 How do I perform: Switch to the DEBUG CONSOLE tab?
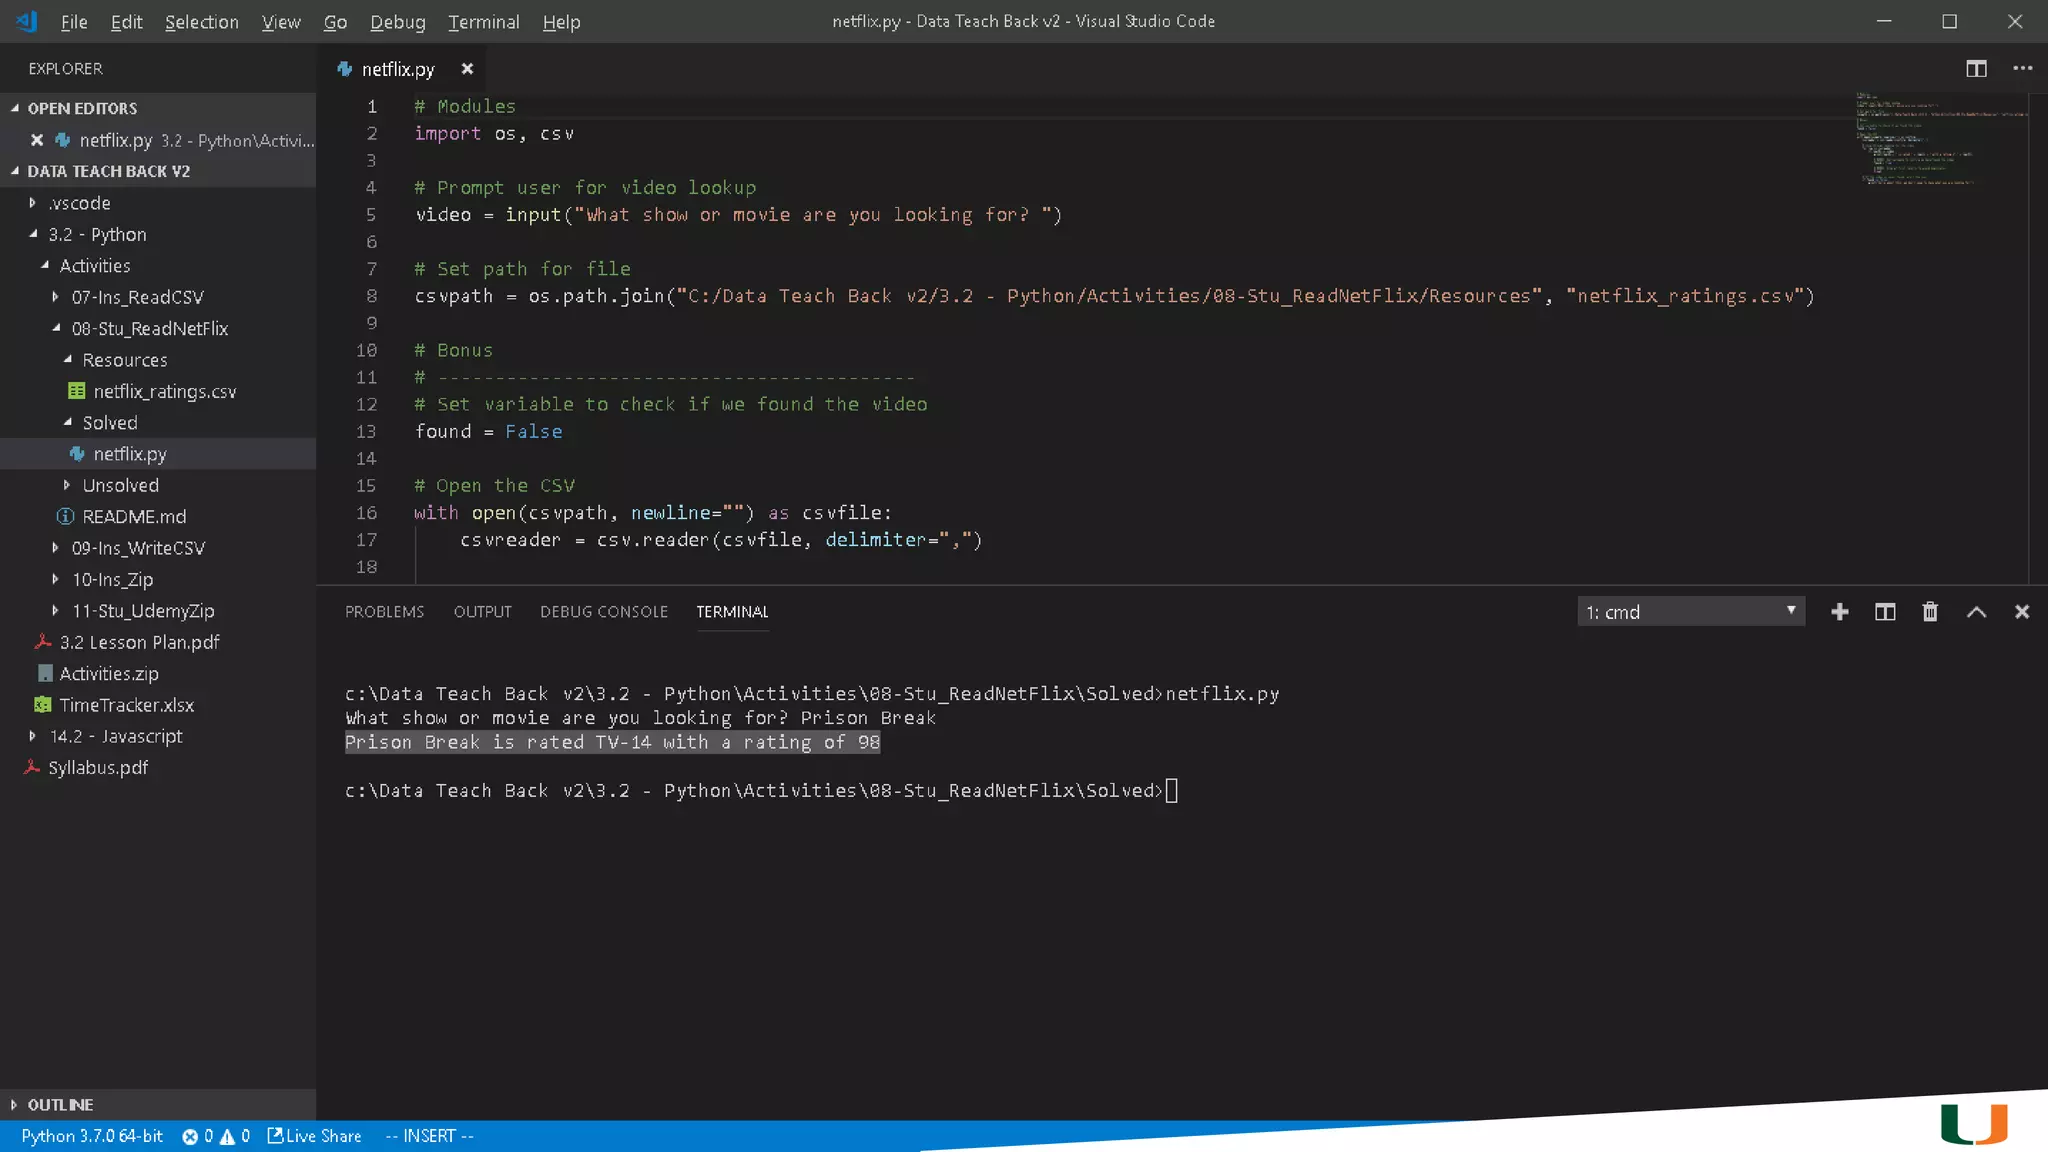pos(603,612)
